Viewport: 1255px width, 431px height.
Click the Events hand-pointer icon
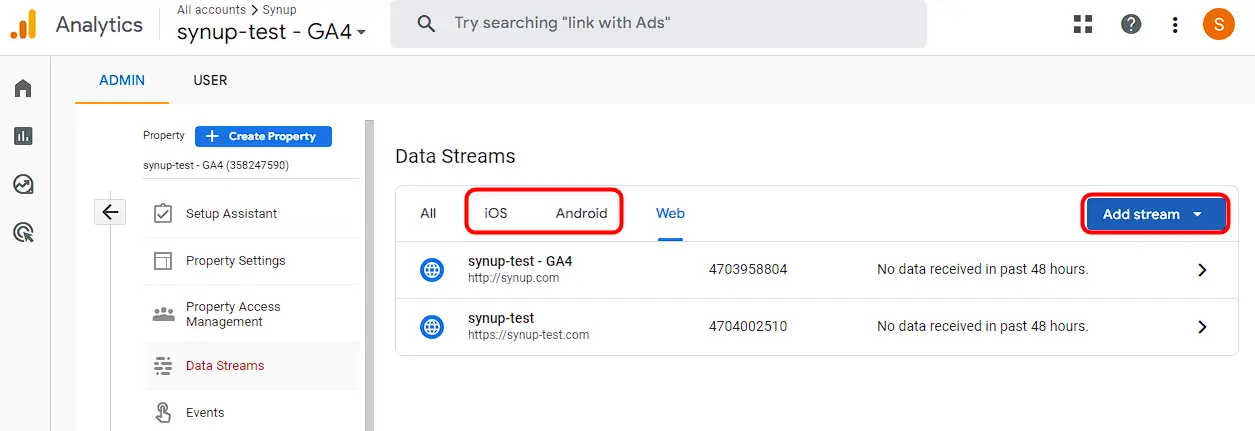click(x=163, y=412)
